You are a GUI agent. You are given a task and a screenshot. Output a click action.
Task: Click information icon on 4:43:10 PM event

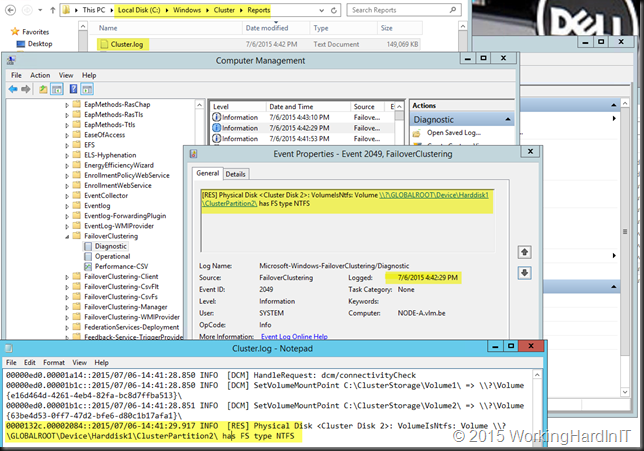pos(216,117)
